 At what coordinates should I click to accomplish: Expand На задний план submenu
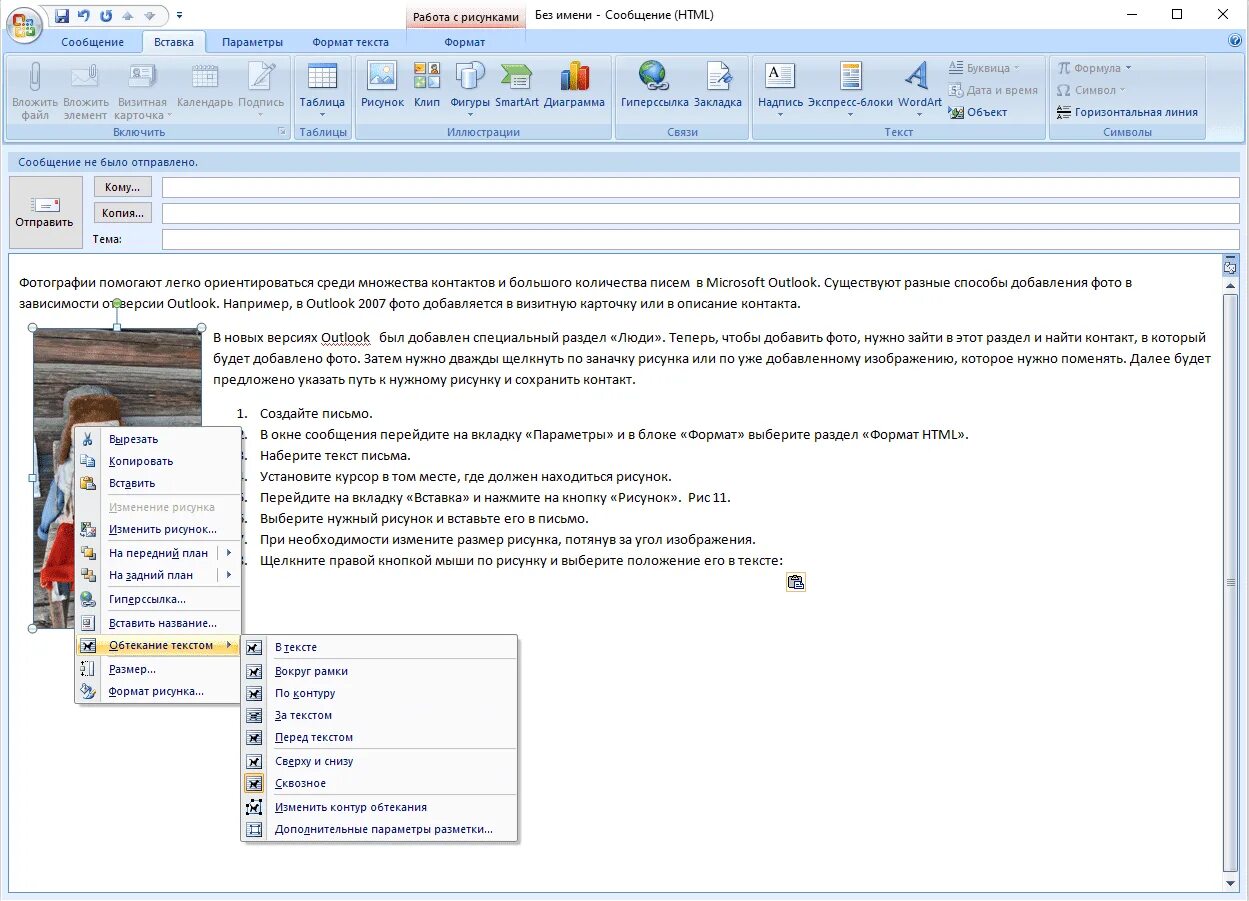(229, 575)
